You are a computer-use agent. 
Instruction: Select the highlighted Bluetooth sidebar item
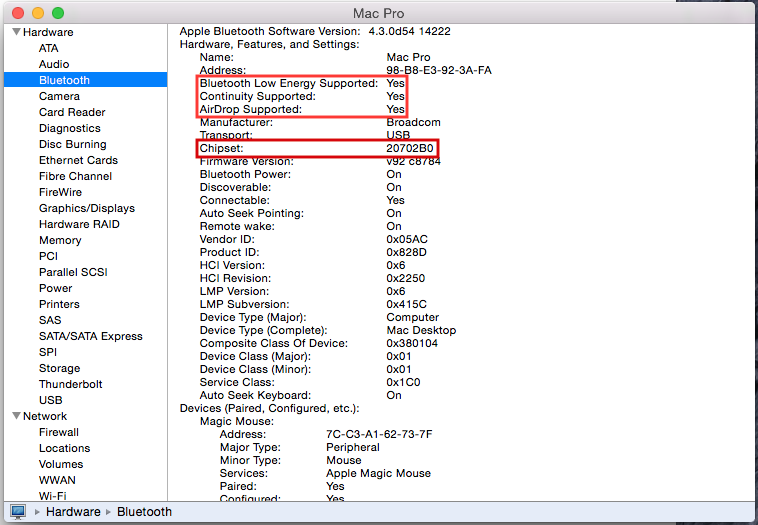pos(86,80)
